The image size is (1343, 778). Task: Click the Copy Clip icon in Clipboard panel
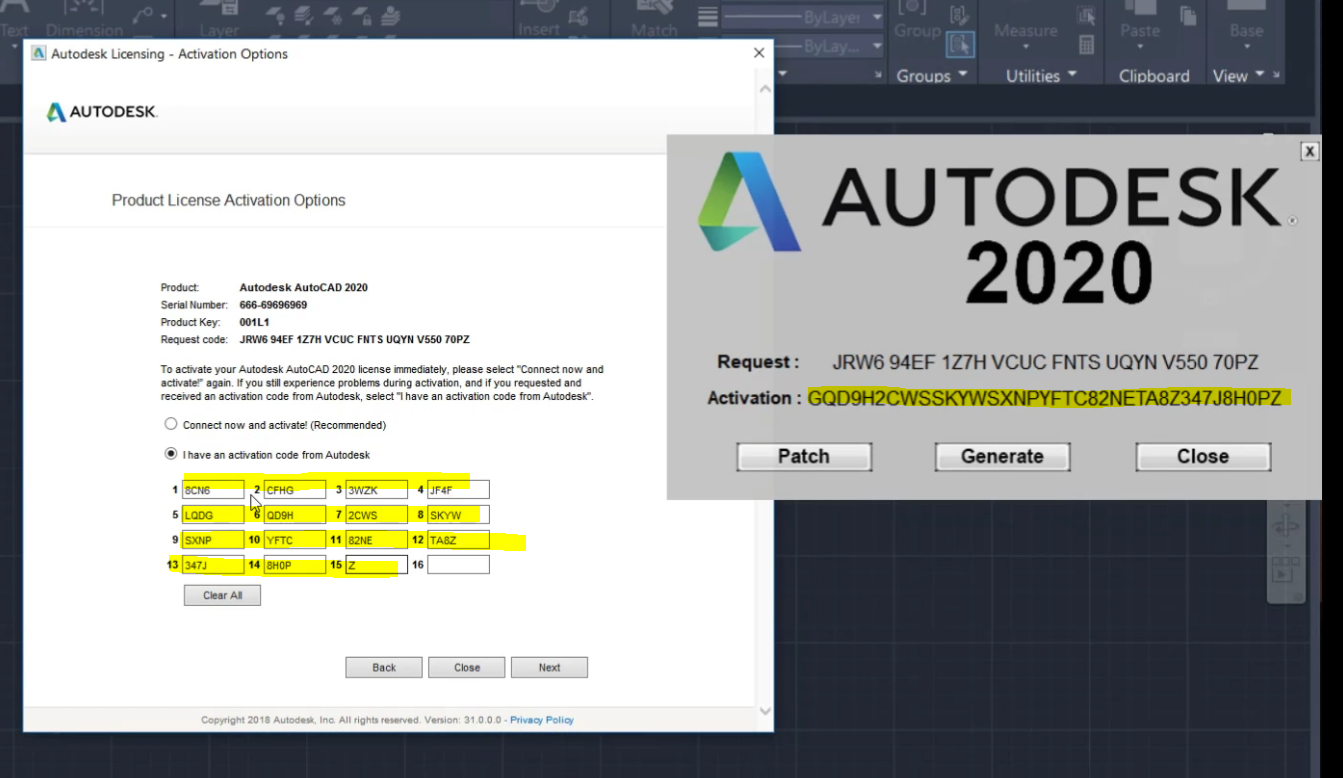(1188, 15)
